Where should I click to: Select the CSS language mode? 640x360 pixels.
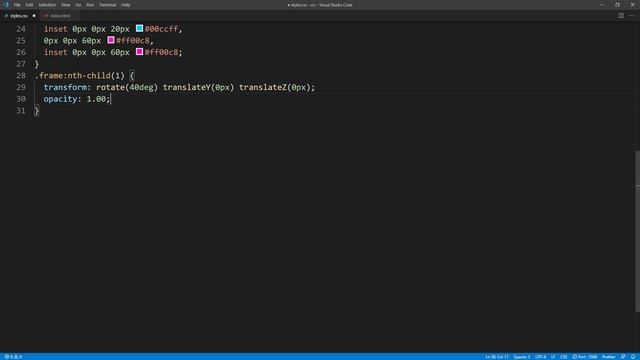[x=564, y=357]
